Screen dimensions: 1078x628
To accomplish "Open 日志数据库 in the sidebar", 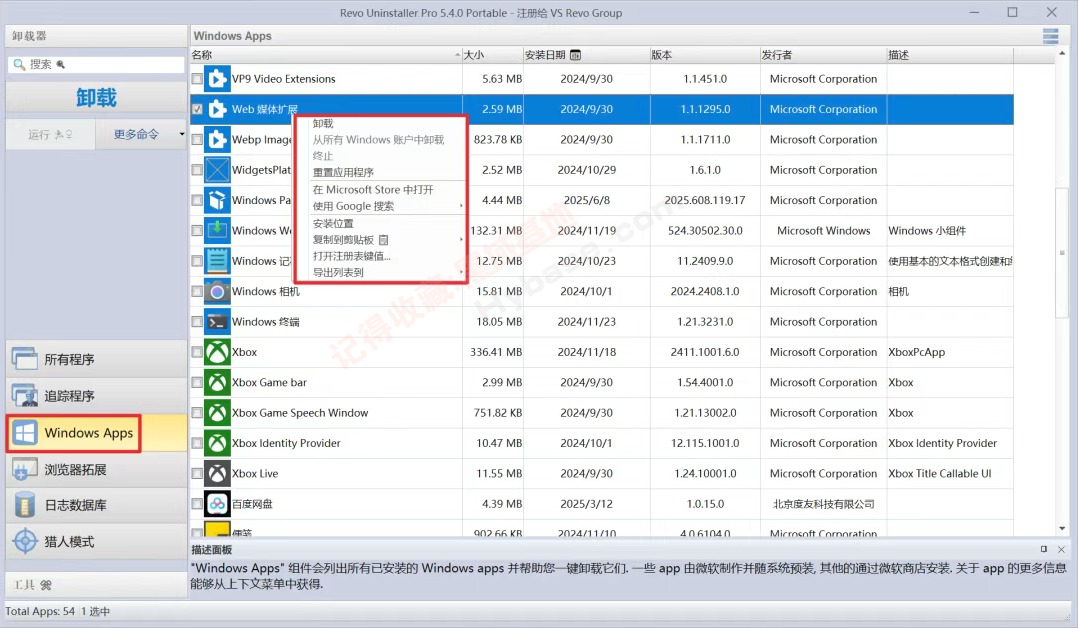I will [96, 505].
